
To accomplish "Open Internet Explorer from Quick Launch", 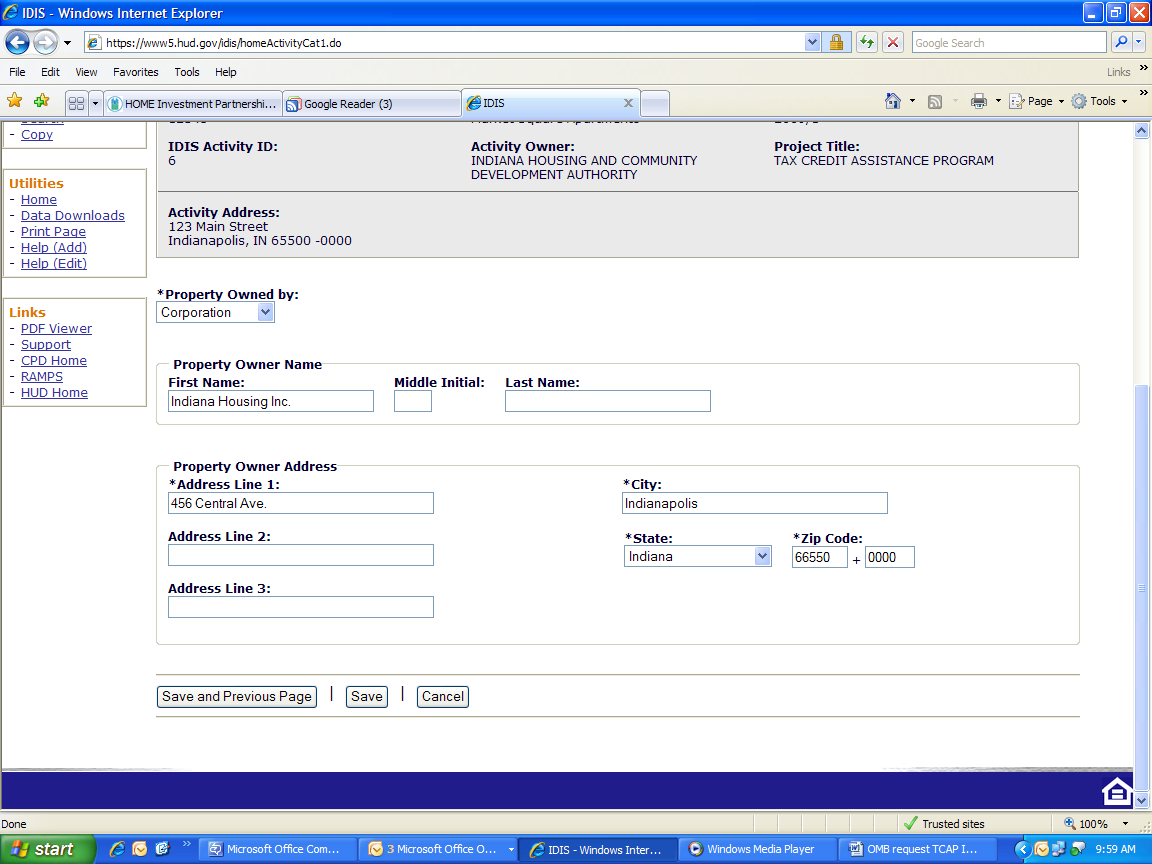I will click(117, 849).
